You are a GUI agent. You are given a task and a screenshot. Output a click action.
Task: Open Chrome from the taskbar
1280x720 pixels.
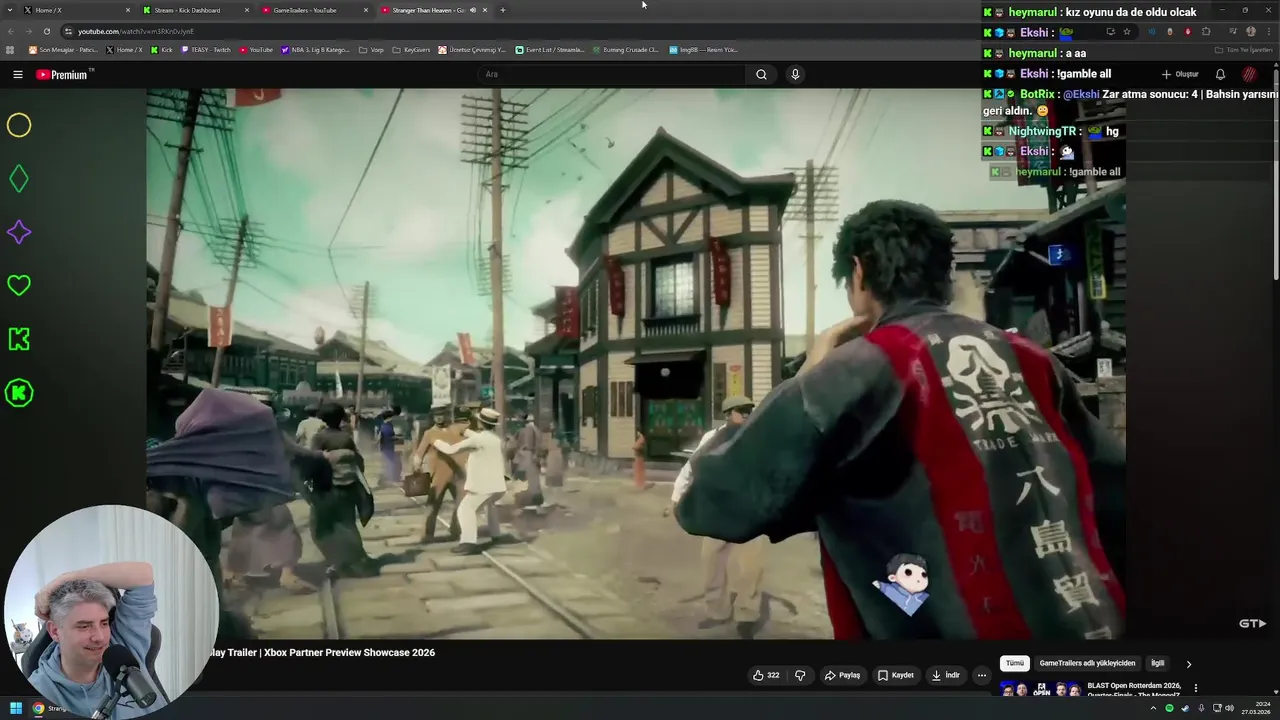coord(38,708)
